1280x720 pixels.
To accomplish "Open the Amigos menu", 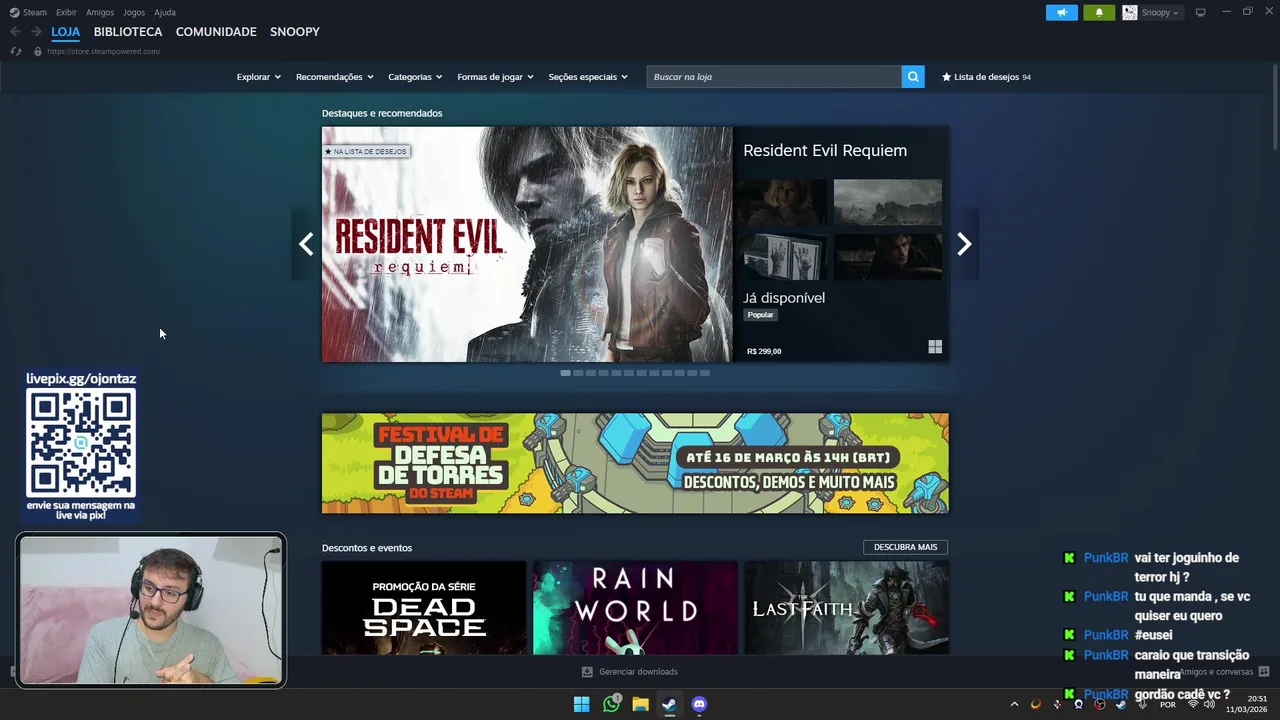I will point(100,12).
